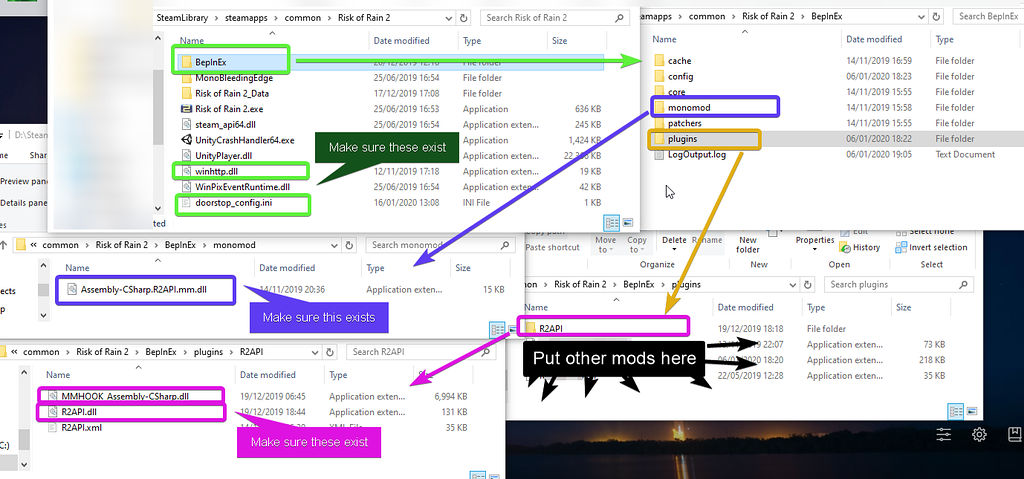1024x479 pixels.
Task: Switch monomod window to details view
Action: (x=497, y=329)
